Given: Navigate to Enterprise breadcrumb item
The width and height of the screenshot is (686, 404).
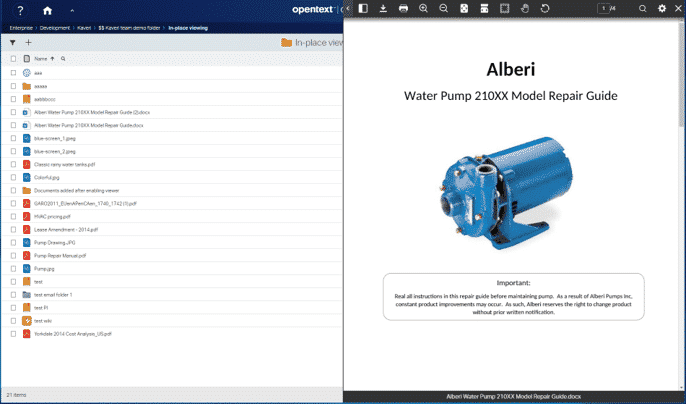Looking at the screenshot, I should pos(20,28).
